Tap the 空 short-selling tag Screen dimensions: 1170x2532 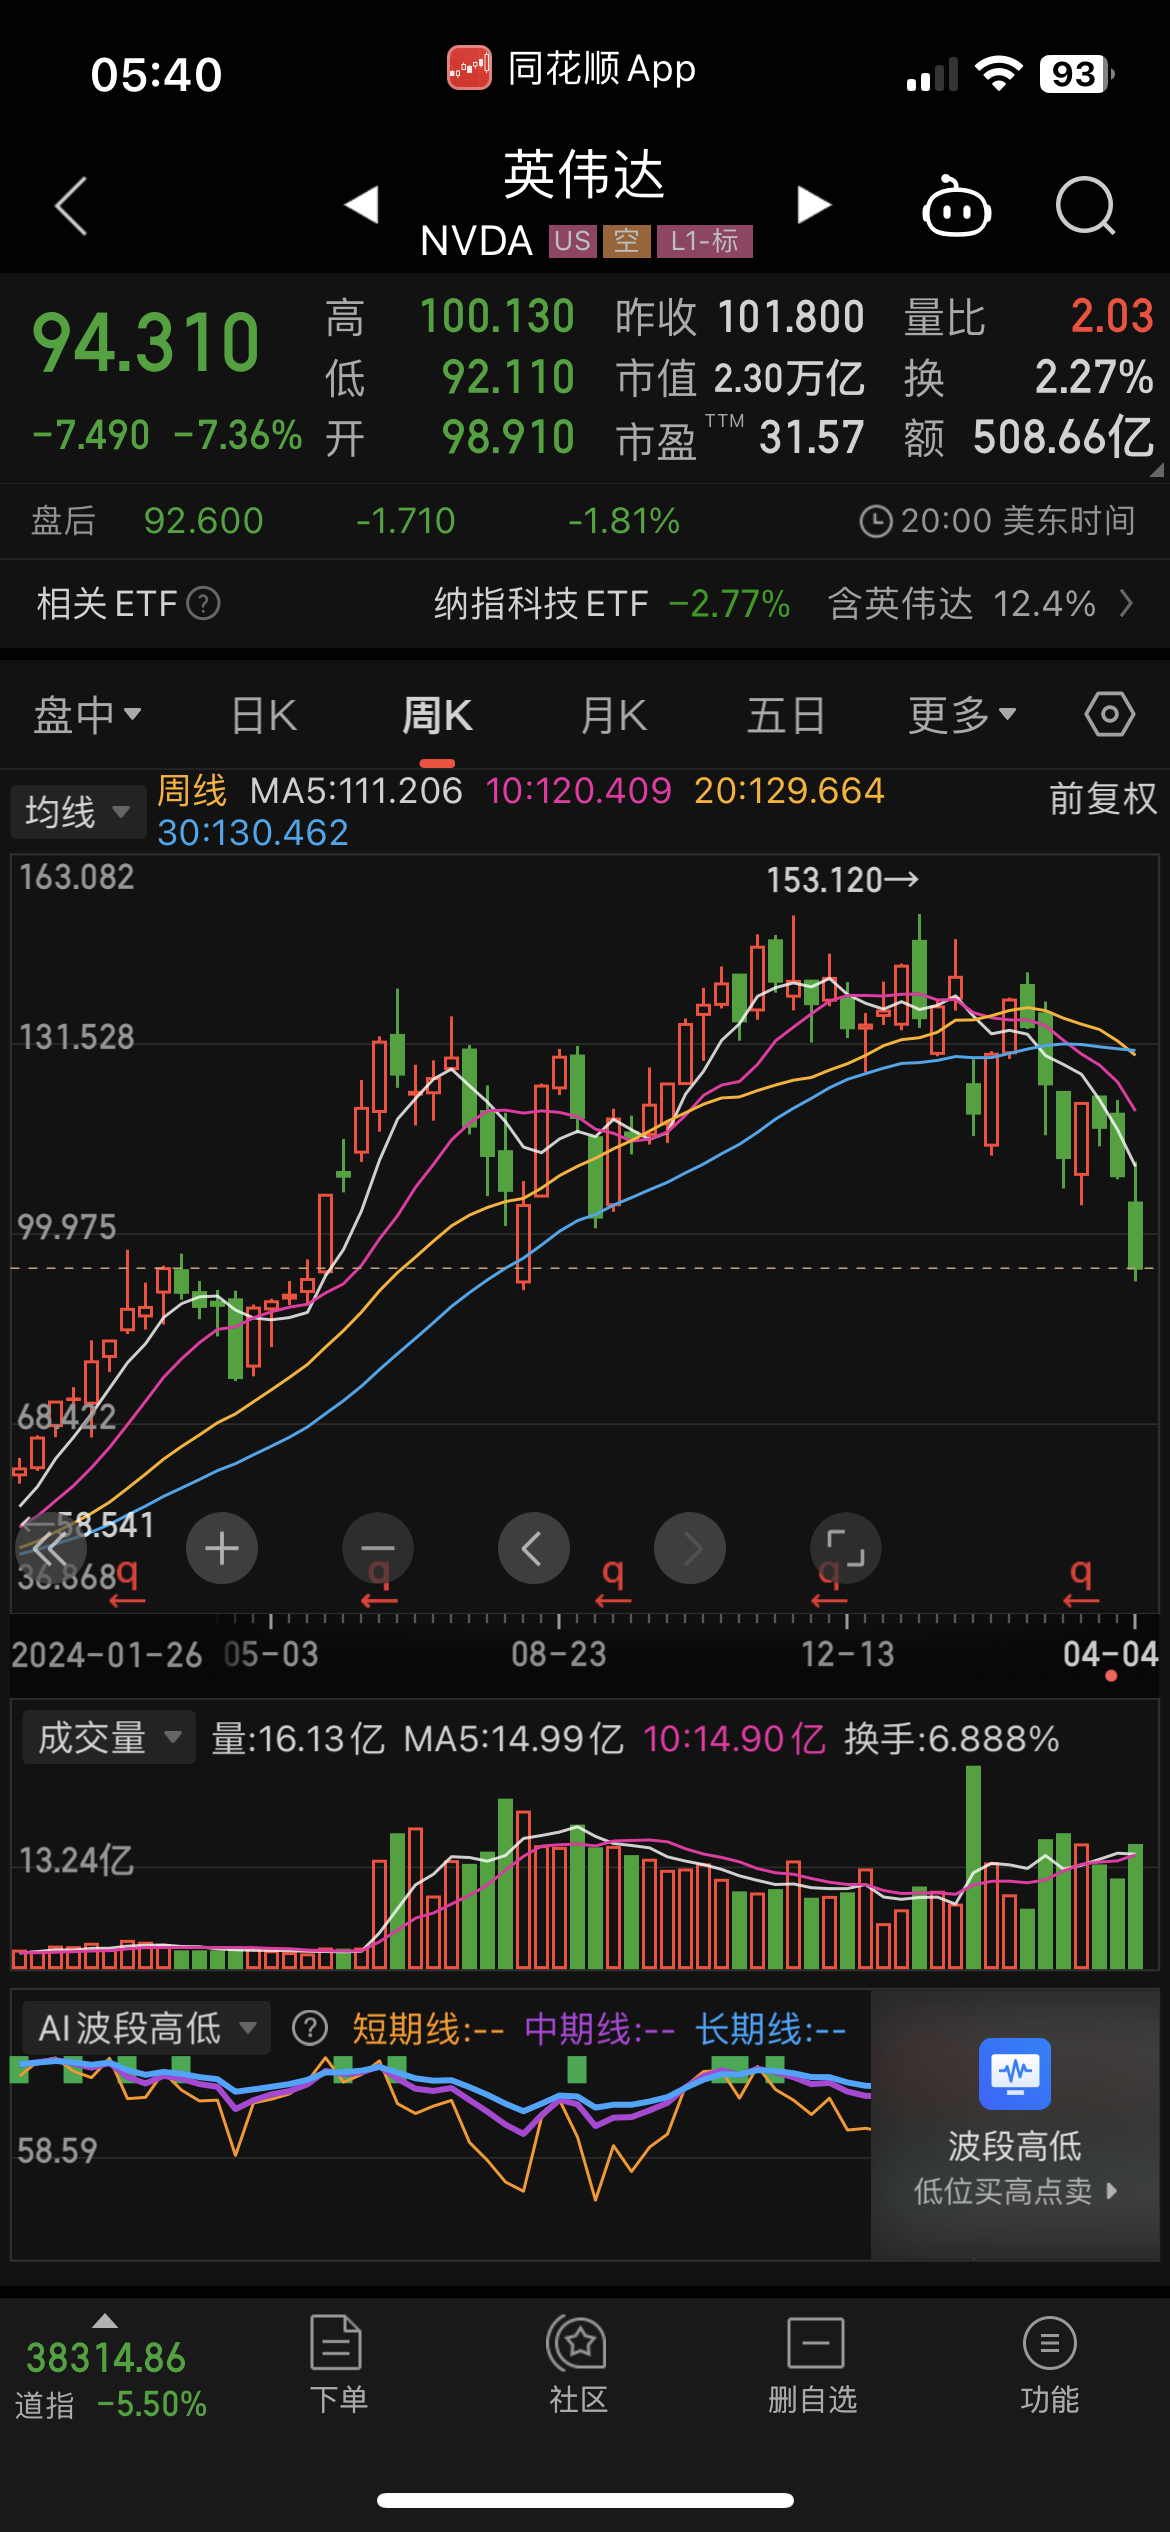[x=626, y=241]
